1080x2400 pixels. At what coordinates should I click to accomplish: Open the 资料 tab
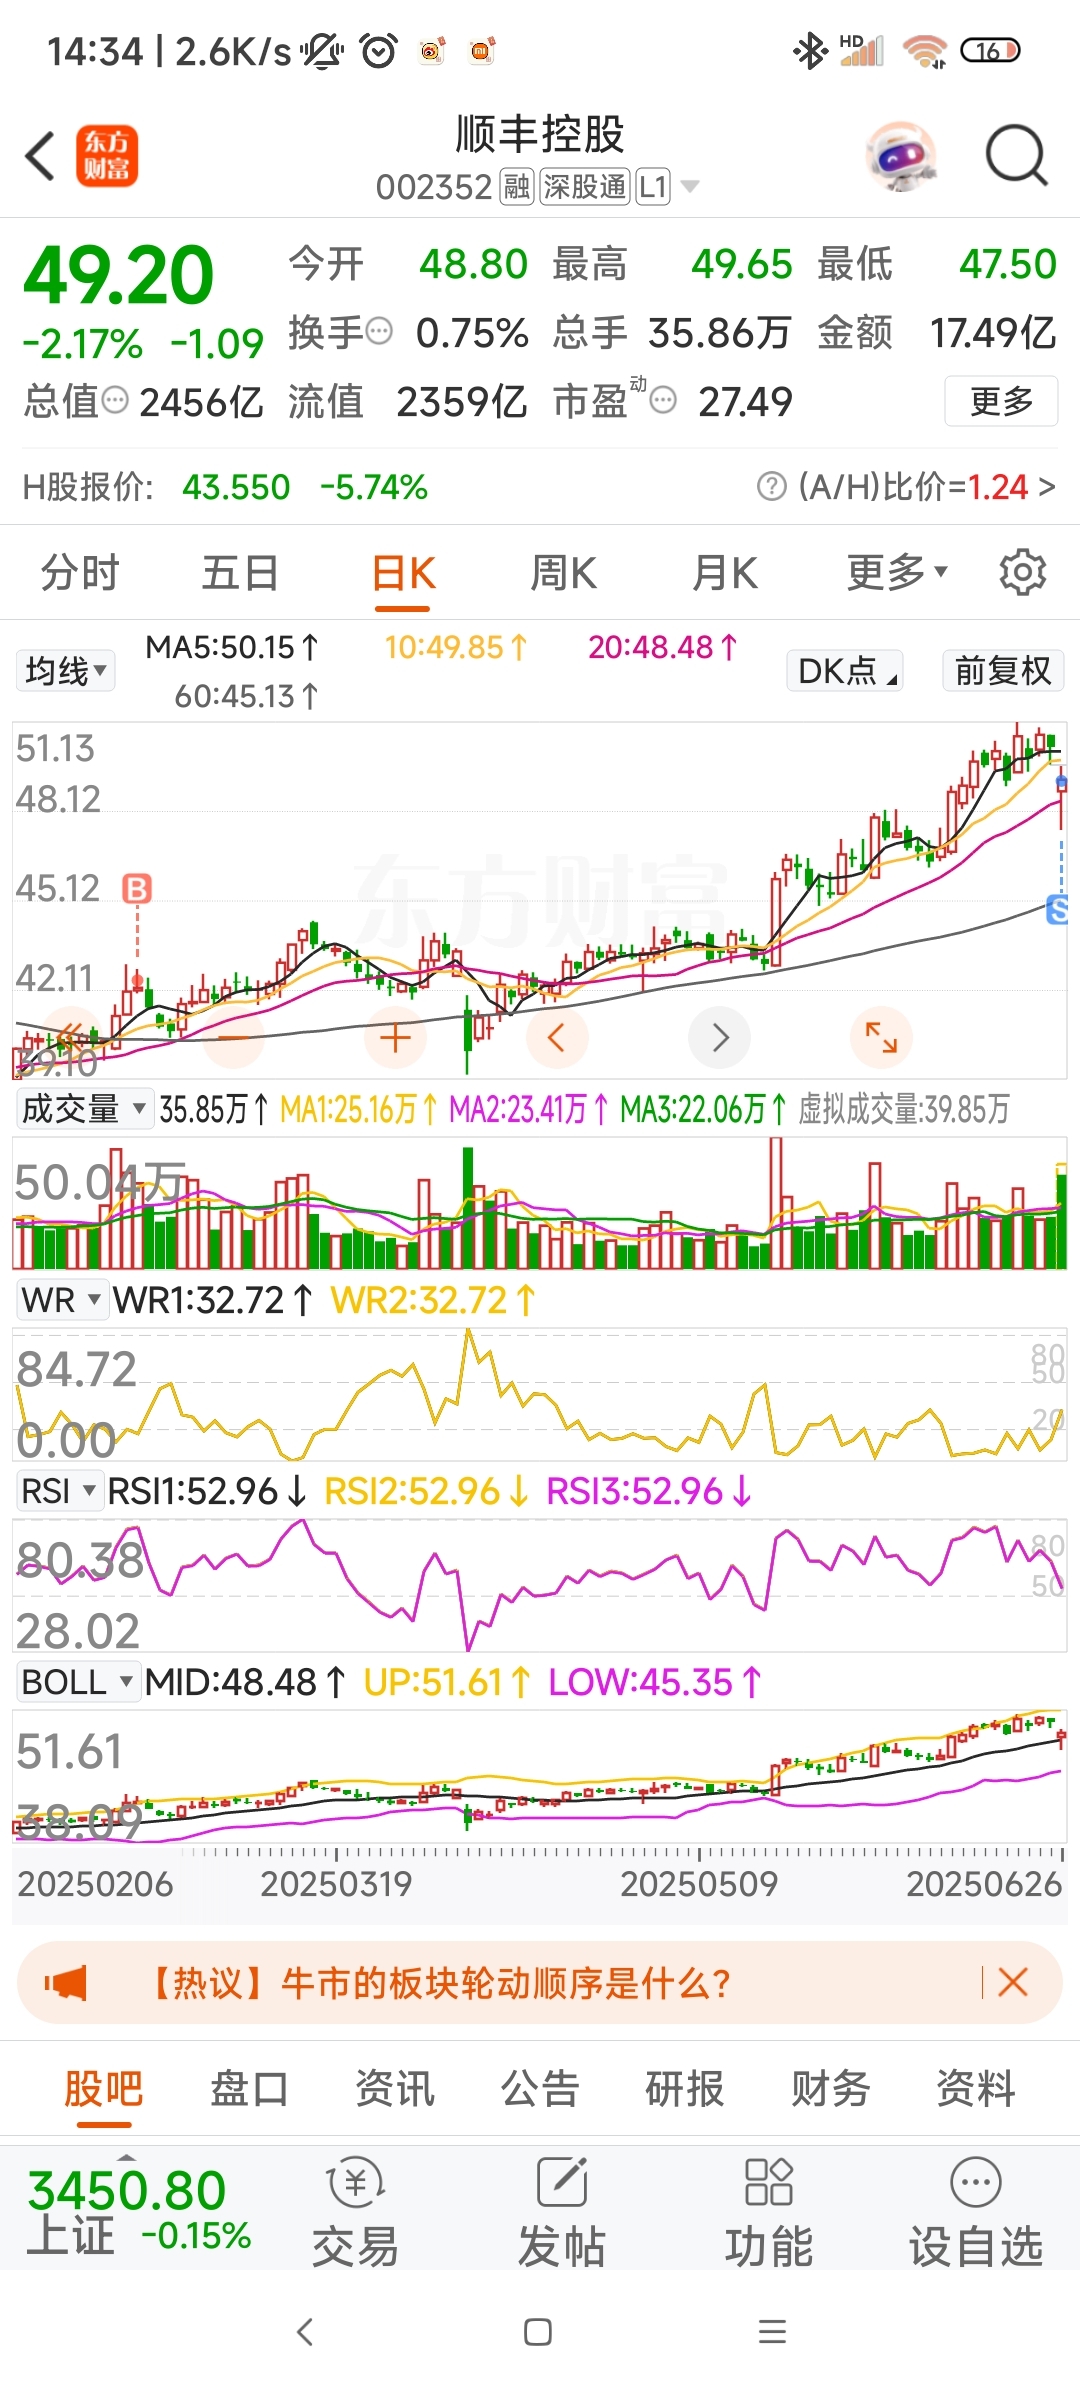click(x=976, y=2088)
